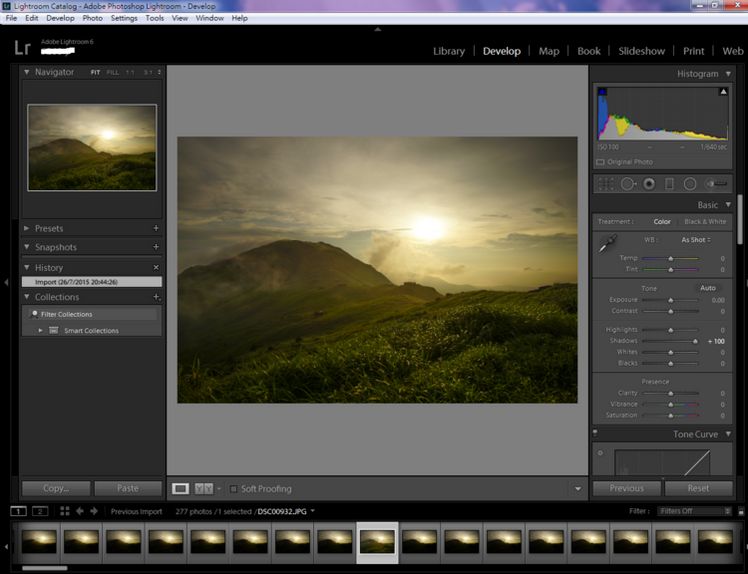The image size is (748, 574).
Task: Expand the Smart Collections tree item
Action: pyautogui.click(x=41, y=331)
